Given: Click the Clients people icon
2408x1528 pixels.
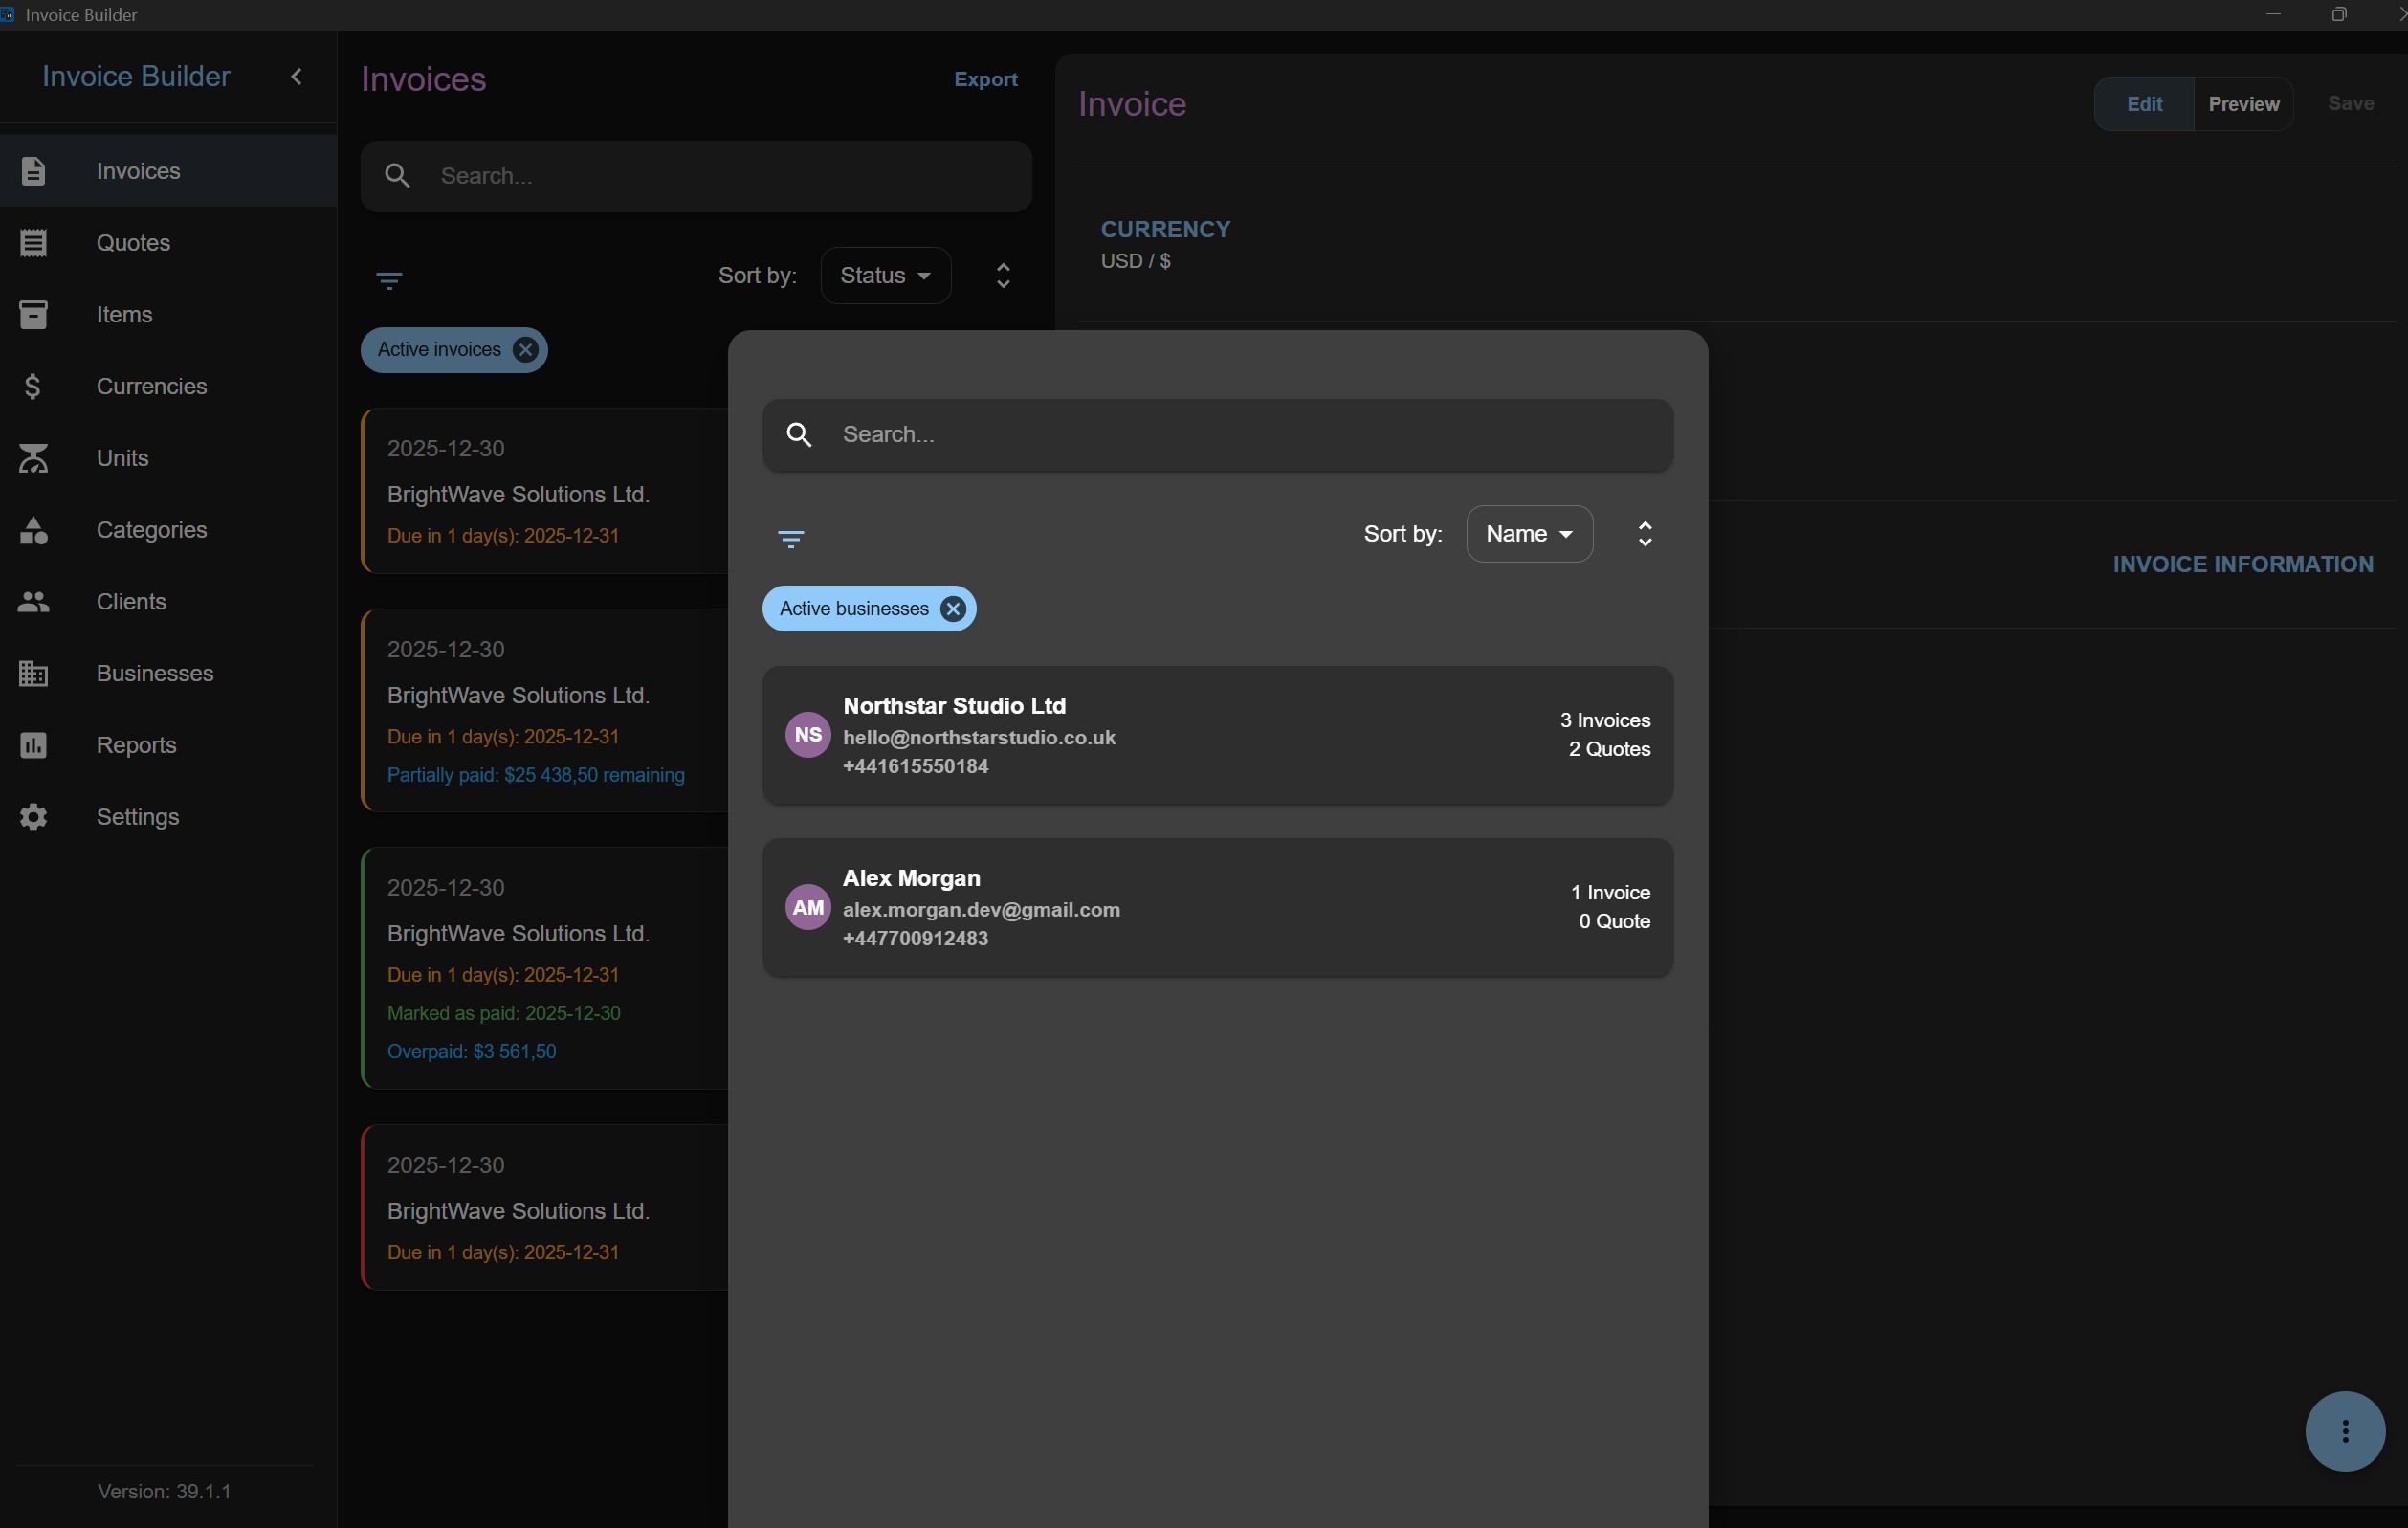Looking at the screenshot, I should (x=33, y=602).
